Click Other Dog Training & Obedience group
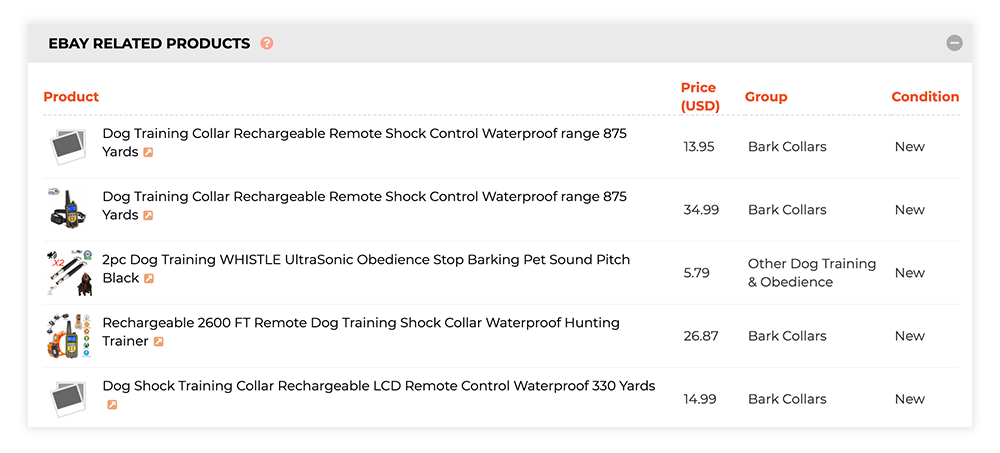 click(812, 273)
